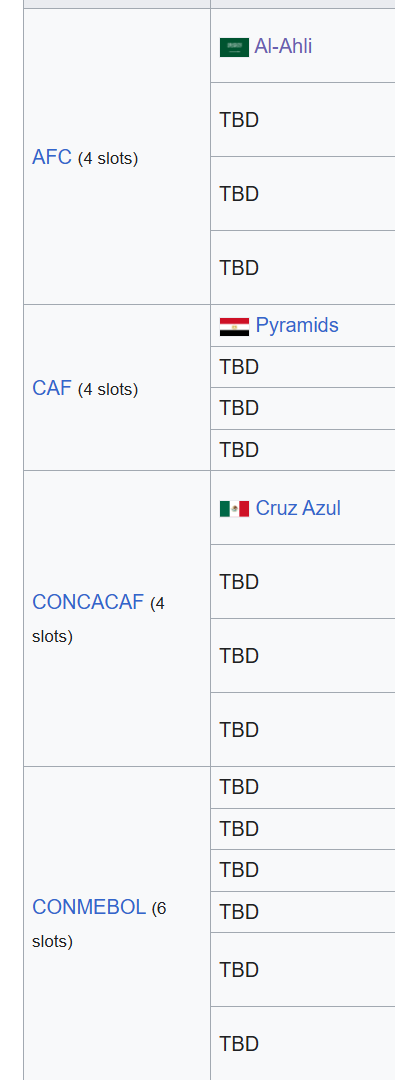
Task: Click the '(4 slots)' text beside CAF
Action: (x=108, y=389)
